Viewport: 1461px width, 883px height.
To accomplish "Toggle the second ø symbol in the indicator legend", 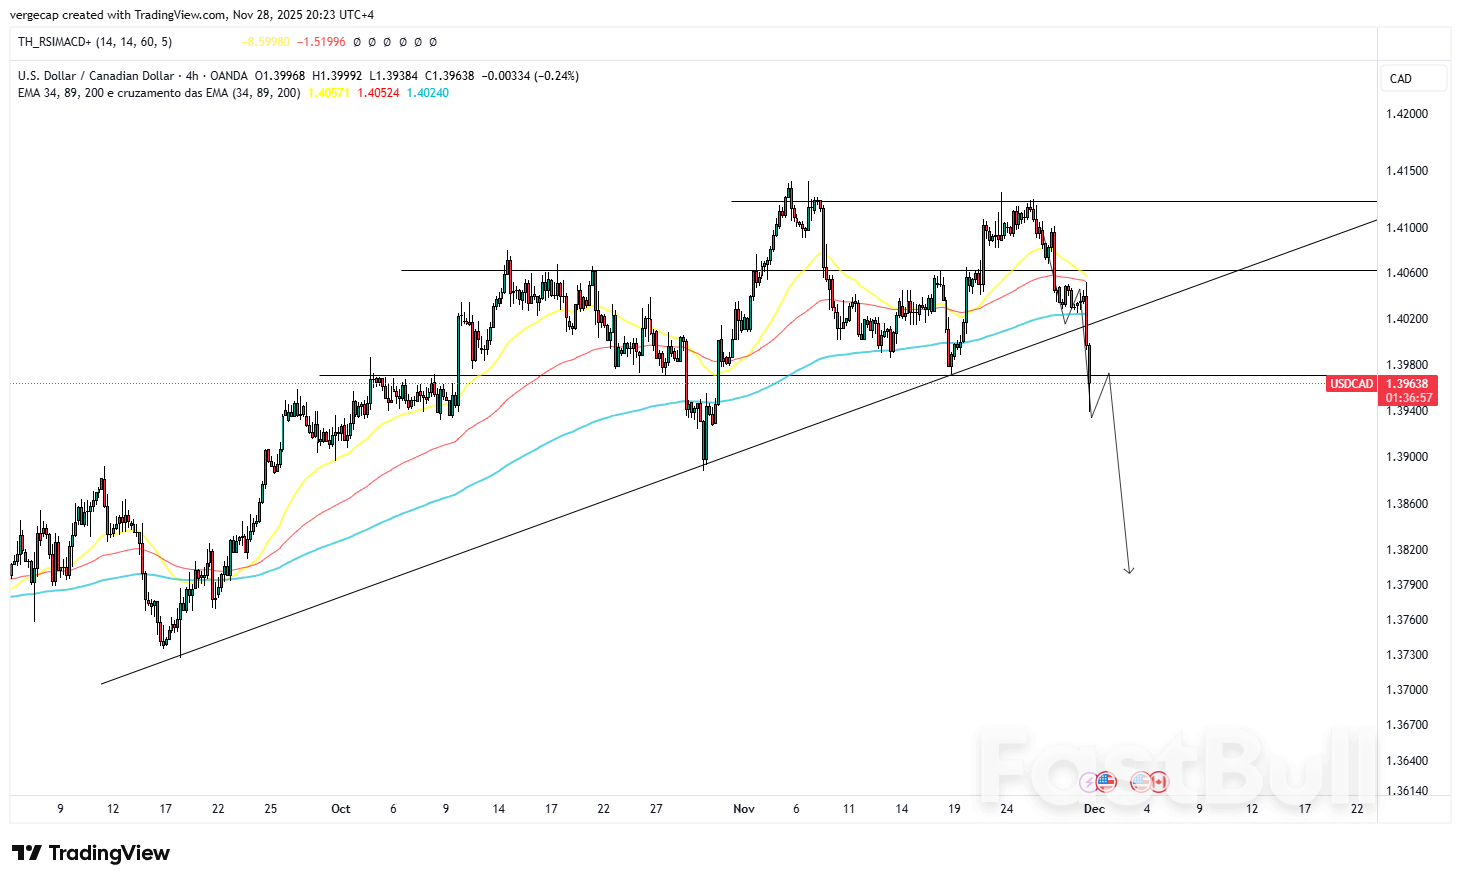I will pos(371,42).
